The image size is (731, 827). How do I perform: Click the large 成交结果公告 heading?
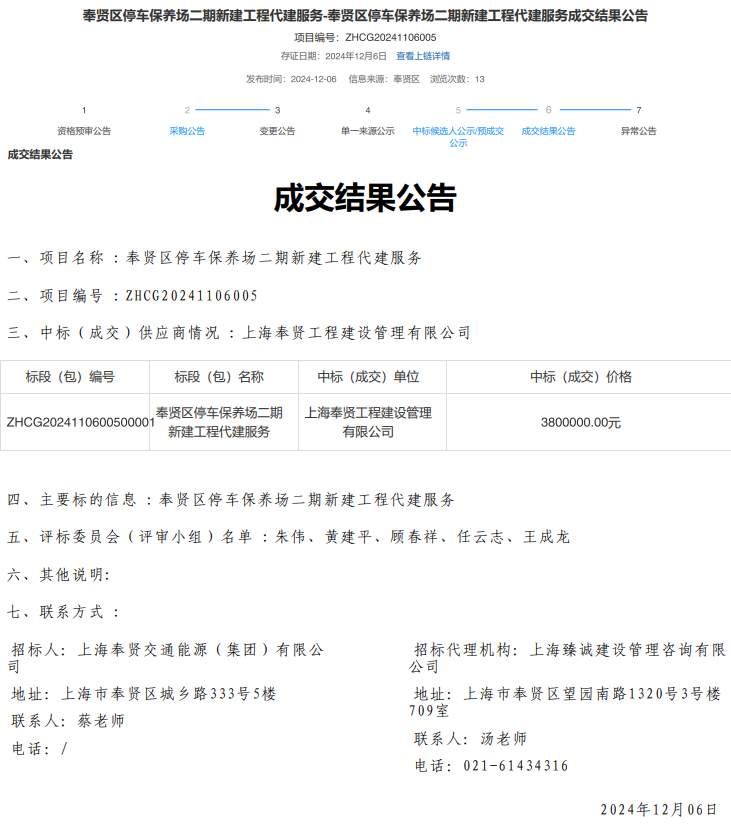tap(365, 199)
